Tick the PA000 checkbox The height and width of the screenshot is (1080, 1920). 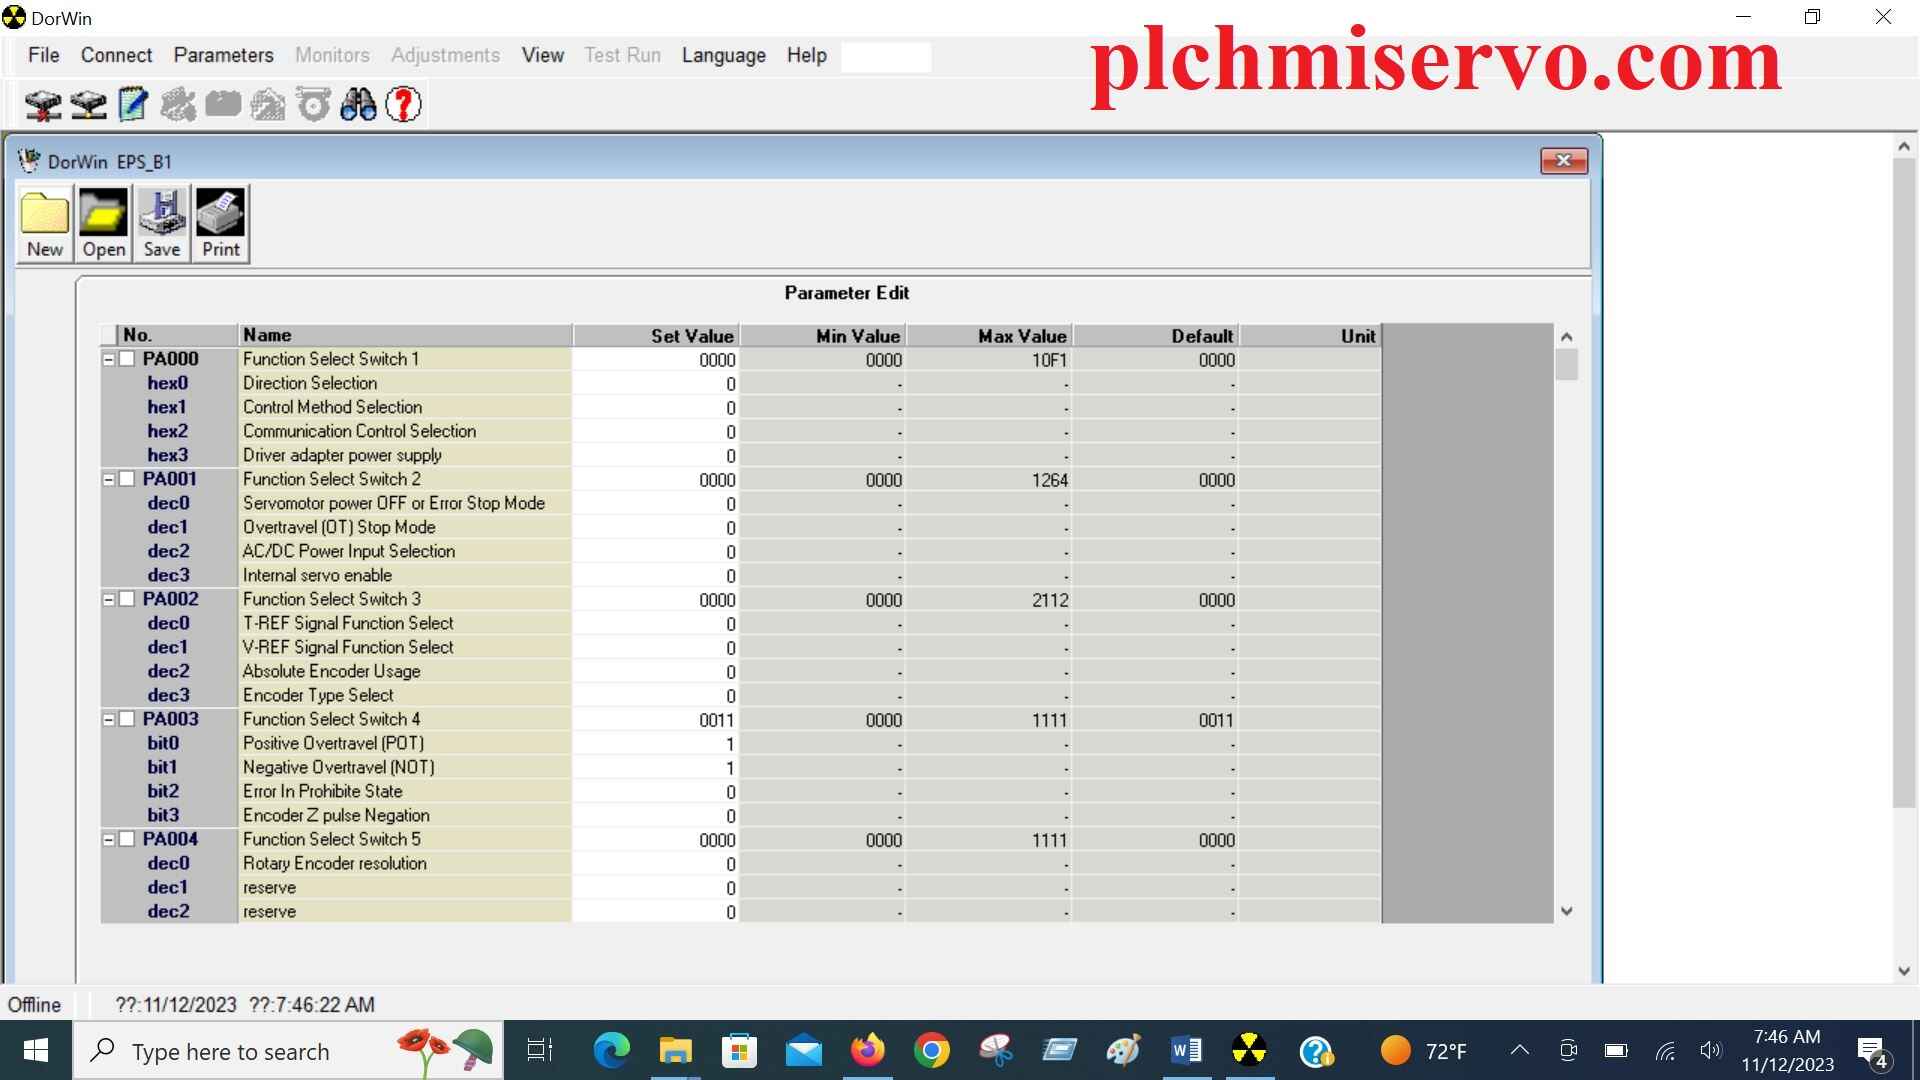[127, 359]
